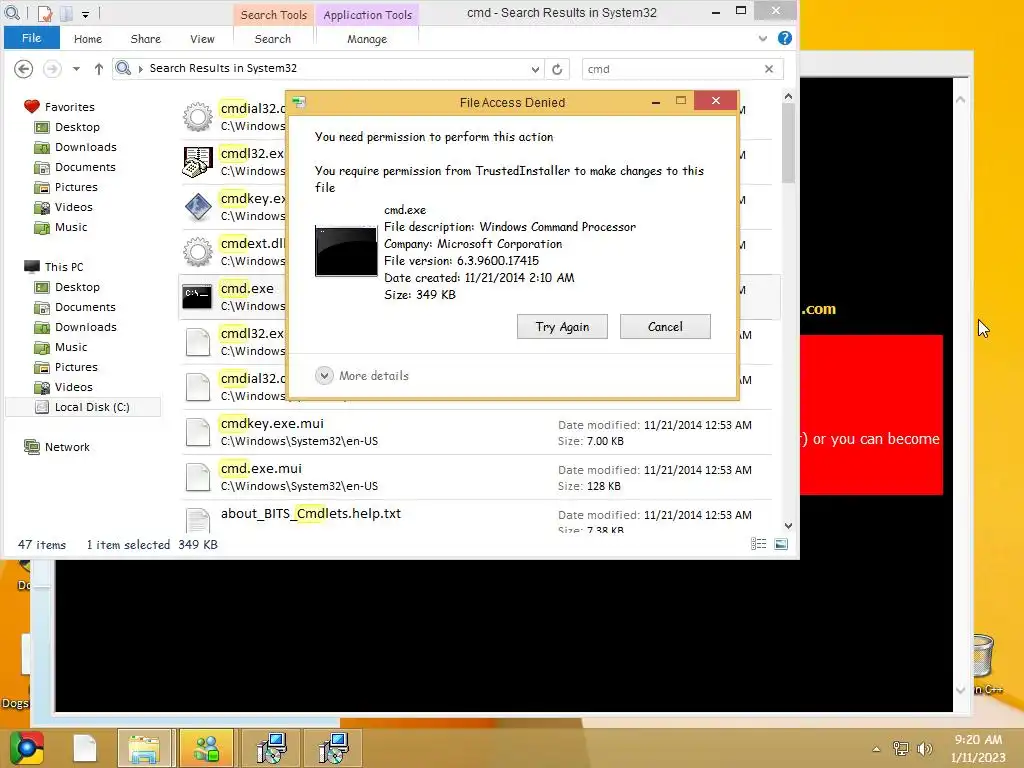Open Explorer Help icon
1024x768 pixels.
tap(785, 39)
